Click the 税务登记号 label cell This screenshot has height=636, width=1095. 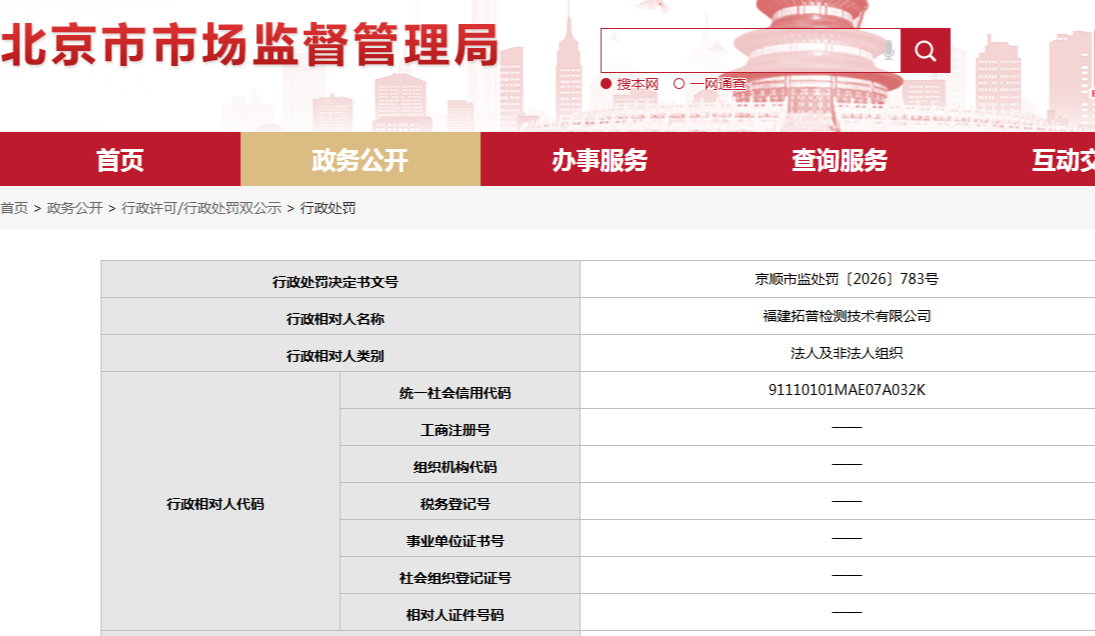coord(460,501)
